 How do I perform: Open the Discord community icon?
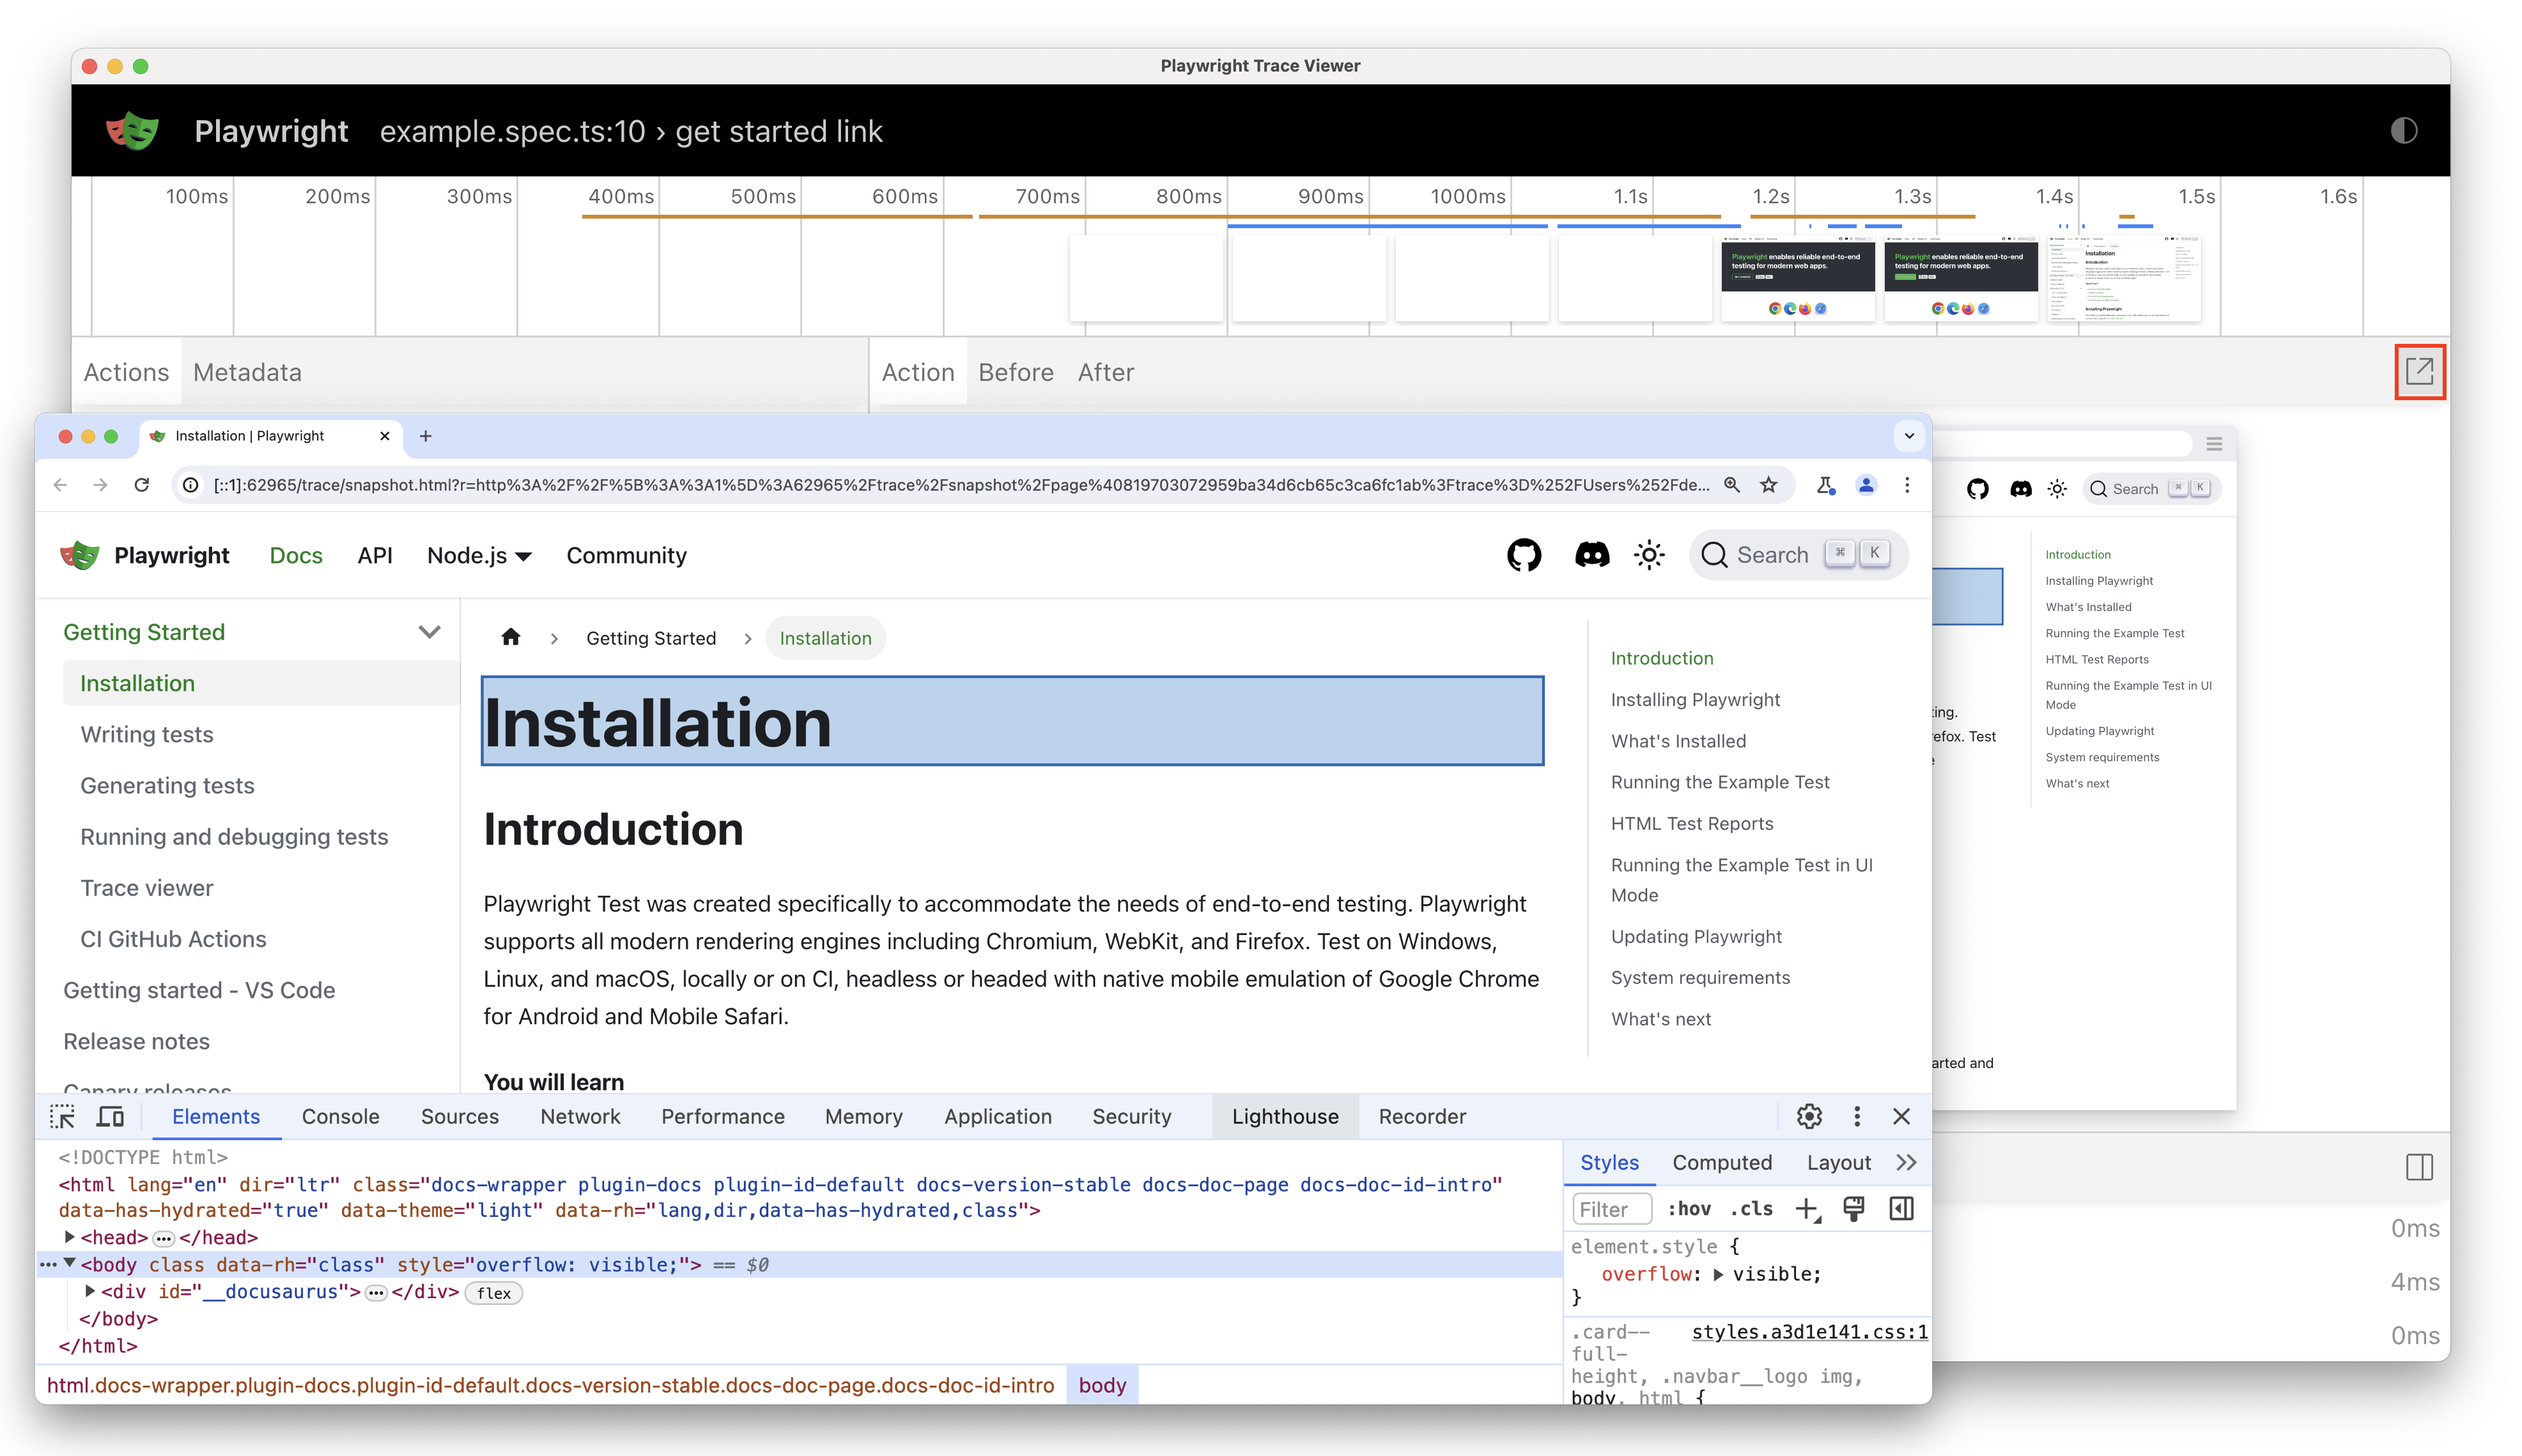click(x=1592, y=555)
